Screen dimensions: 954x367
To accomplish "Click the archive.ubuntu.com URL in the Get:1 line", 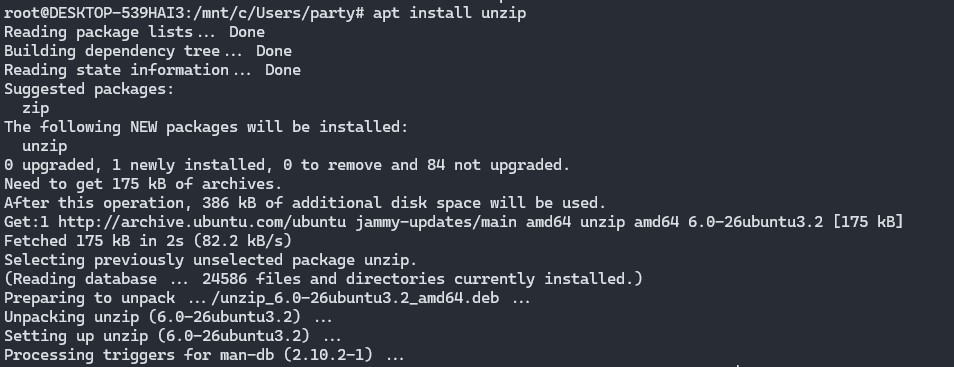I will click(204, 222).
